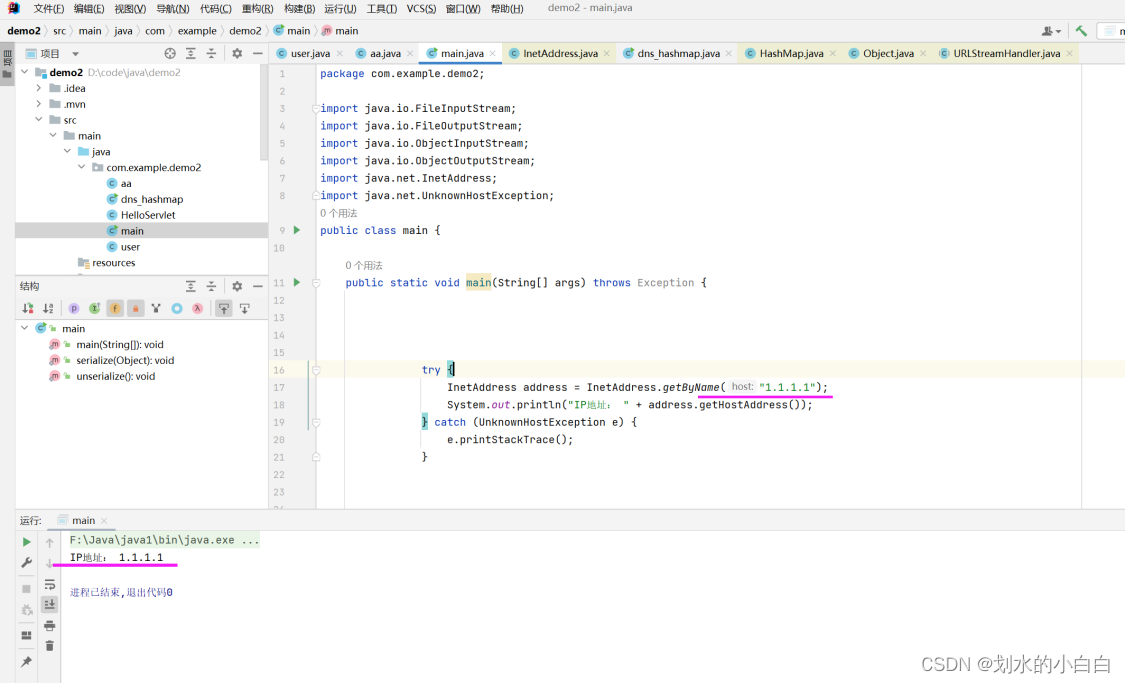The height and width of the screenshot is (683, 1125).
Task: Modify run configuration with the wrench icon
Action: point(27,562)
